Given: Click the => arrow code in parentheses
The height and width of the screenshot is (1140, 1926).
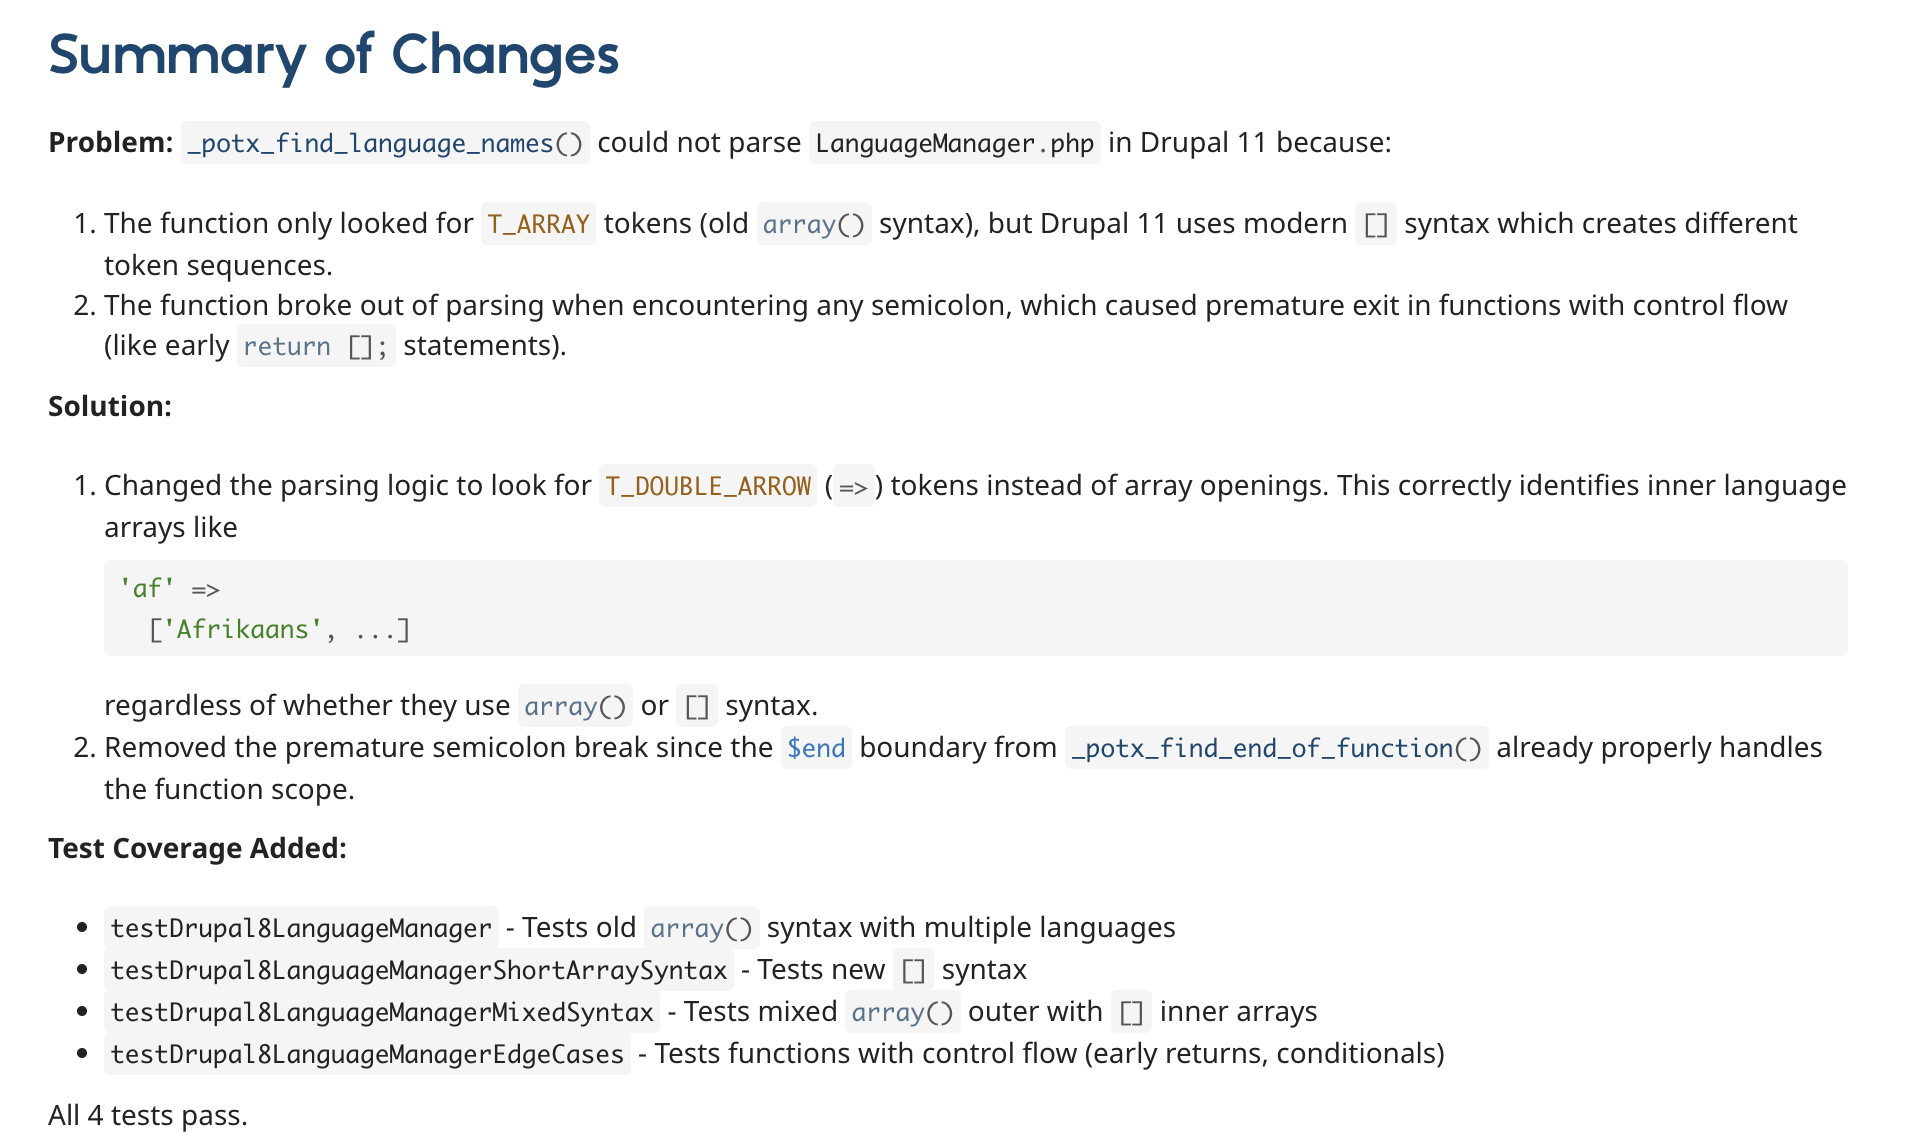Looking at the screenshot, I should [853, 488].
